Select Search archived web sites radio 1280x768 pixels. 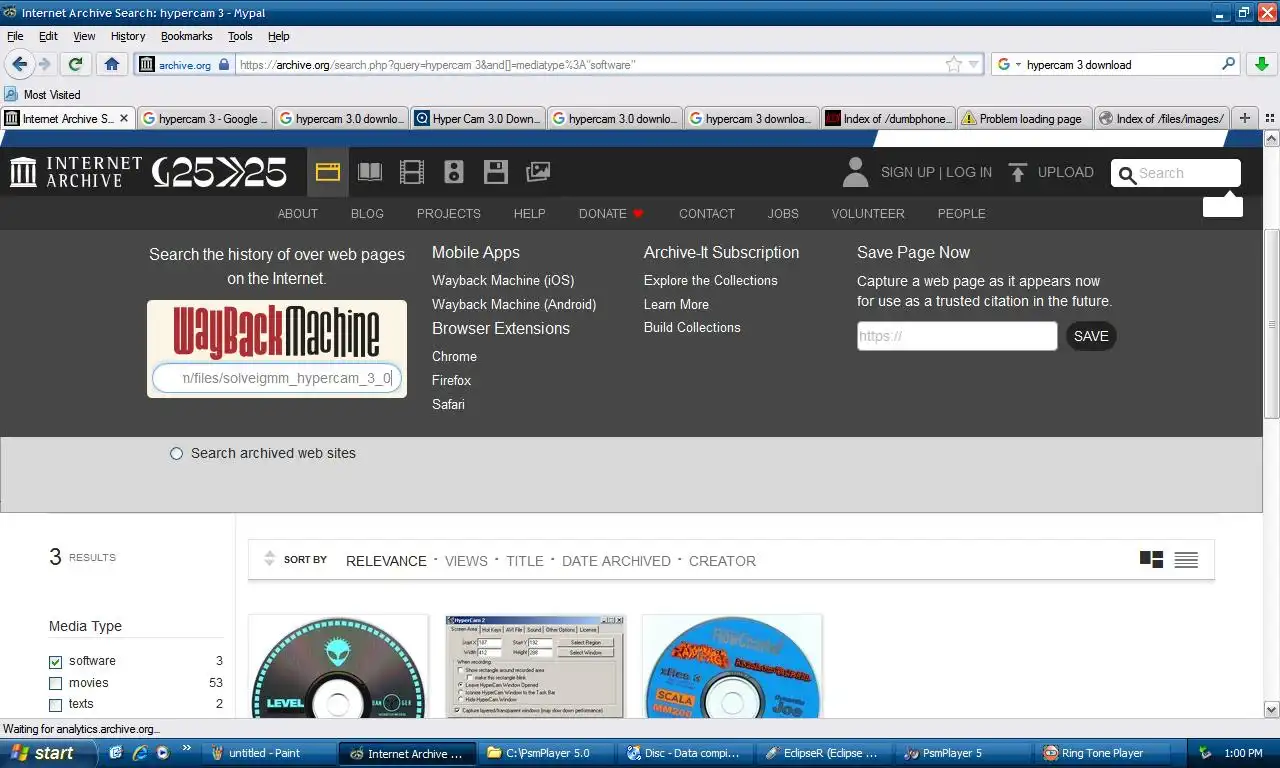176,453
